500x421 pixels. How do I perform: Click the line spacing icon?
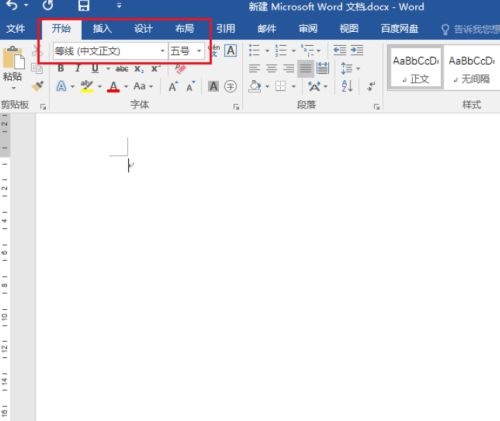(x=347, y=69)
